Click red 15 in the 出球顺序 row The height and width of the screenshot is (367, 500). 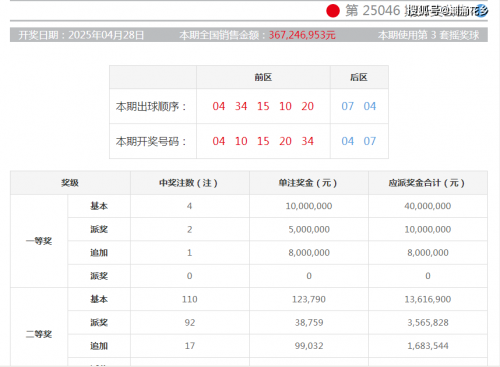[263, 106]
